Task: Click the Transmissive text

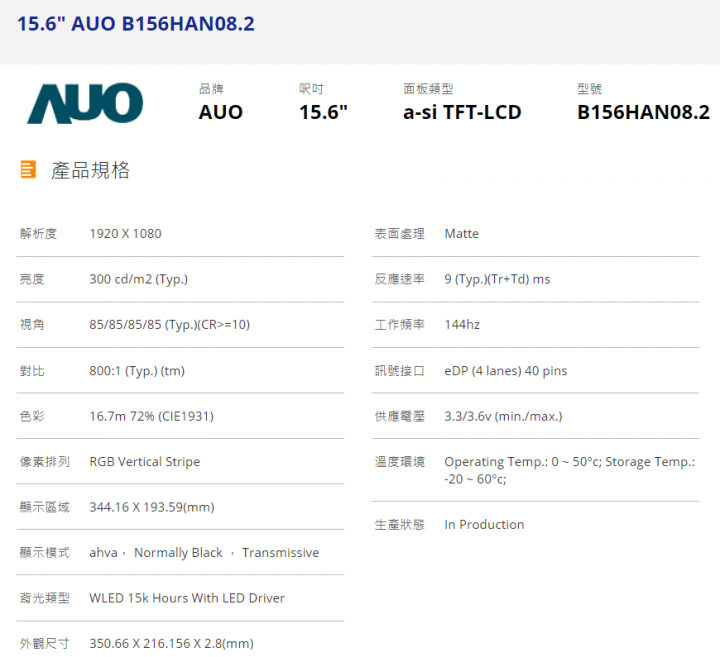Action: pyautogui.click(x=281, y=552)
